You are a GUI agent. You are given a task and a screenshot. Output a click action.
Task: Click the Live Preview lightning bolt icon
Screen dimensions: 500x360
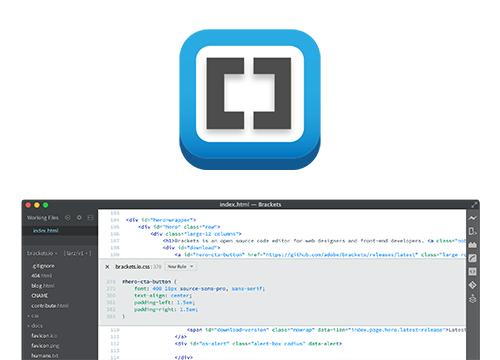[472, 218]
